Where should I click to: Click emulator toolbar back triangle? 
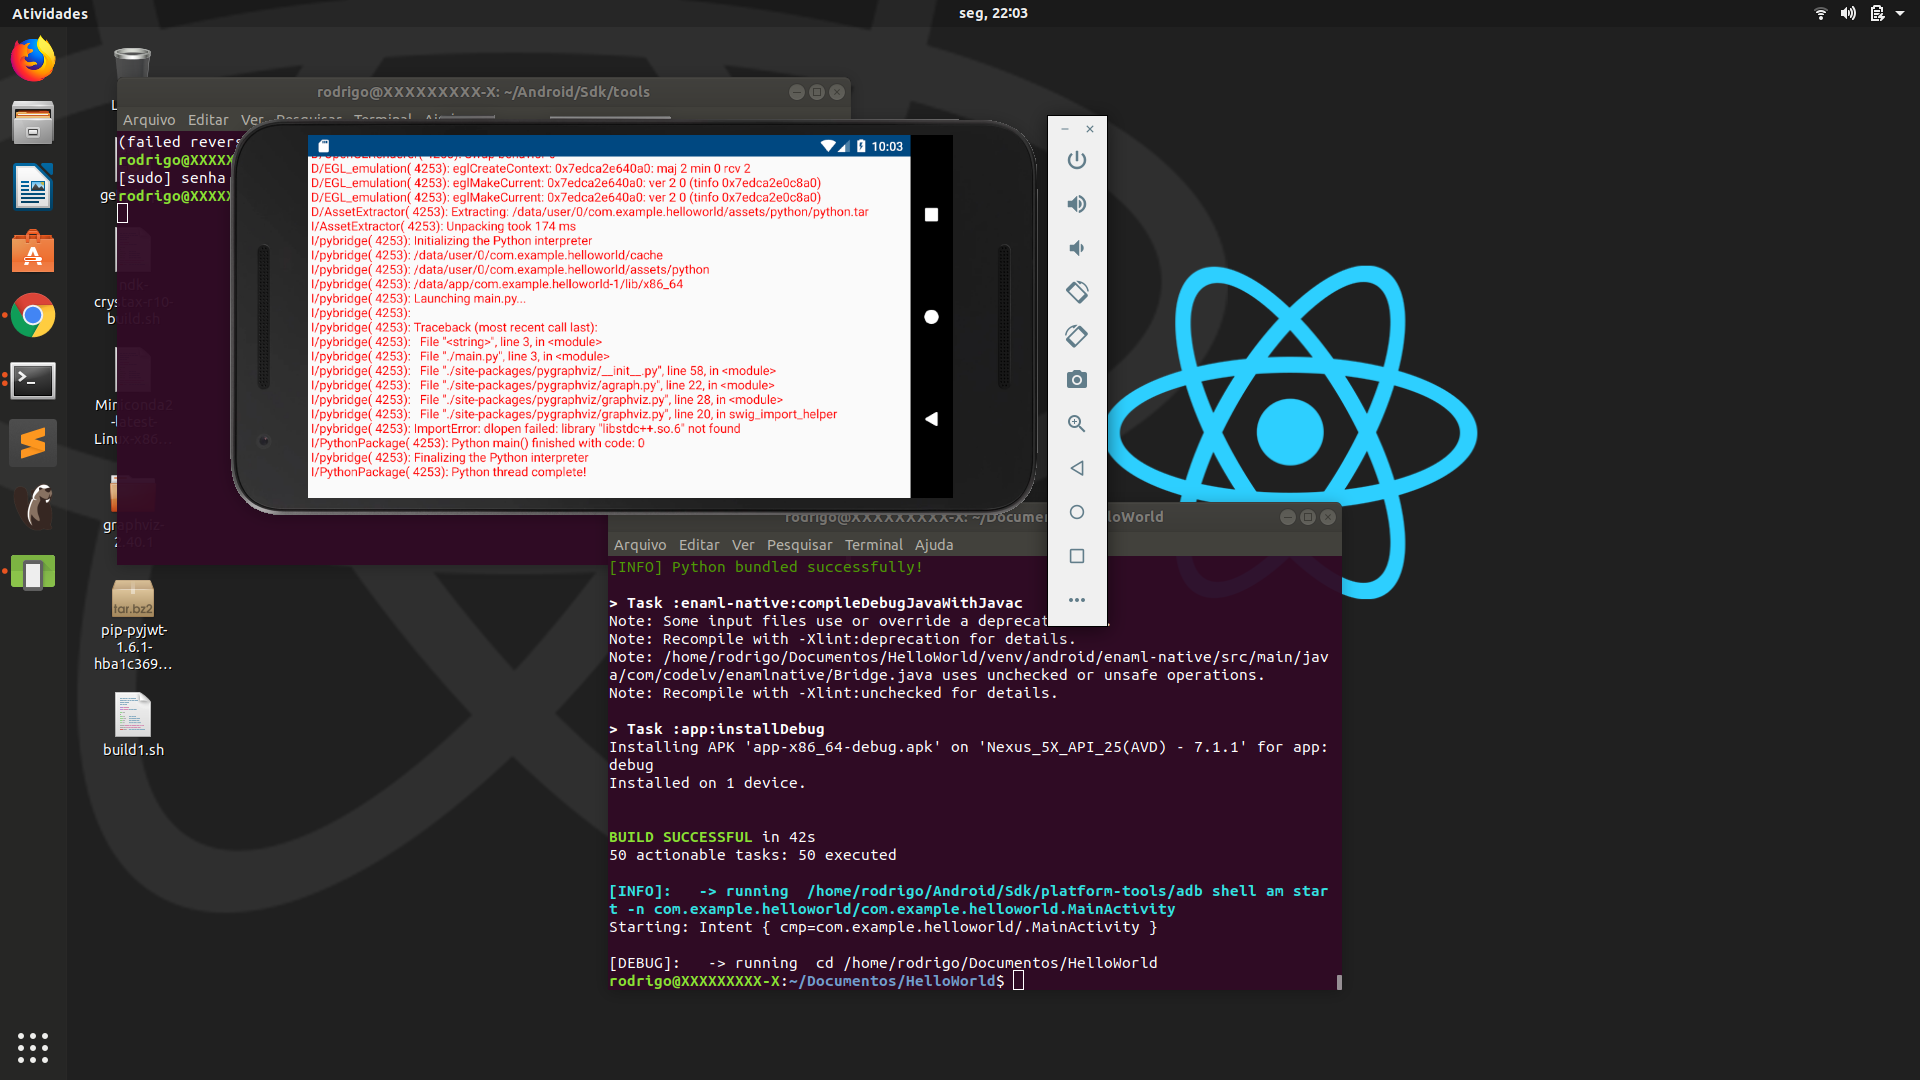tap(1076, 468)
